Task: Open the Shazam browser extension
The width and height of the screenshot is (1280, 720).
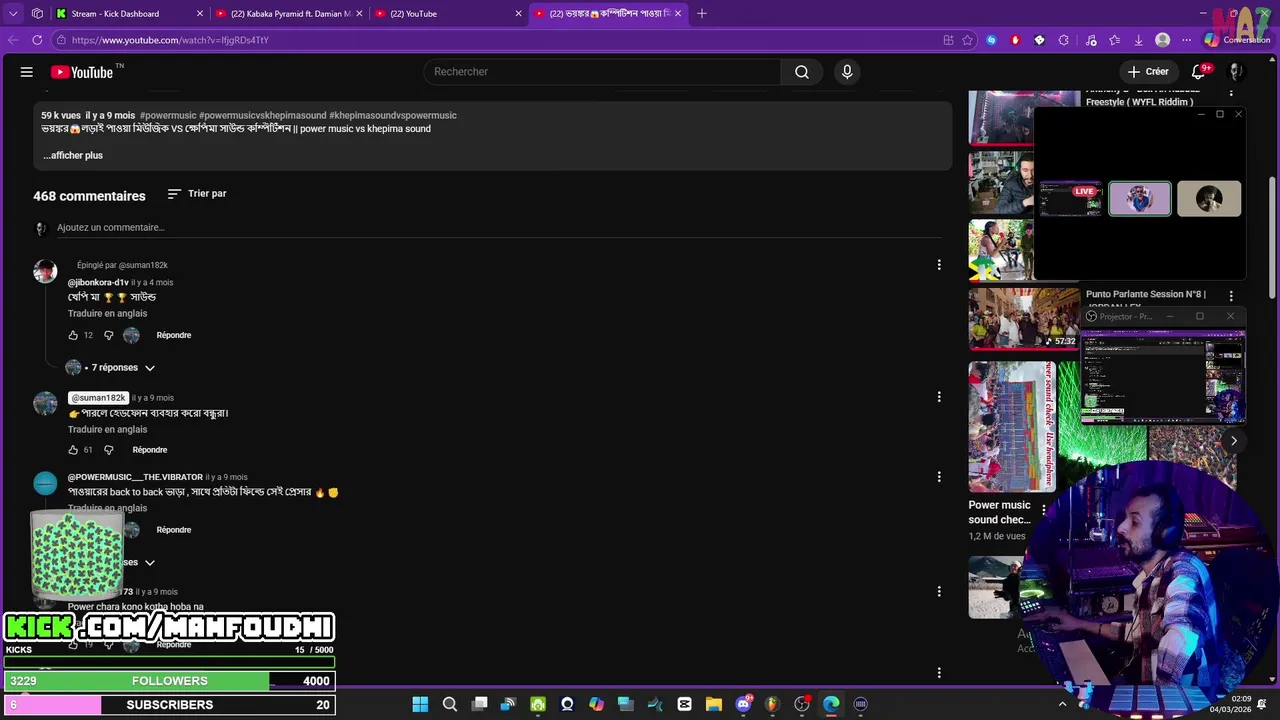Action: tap(991, 40)
